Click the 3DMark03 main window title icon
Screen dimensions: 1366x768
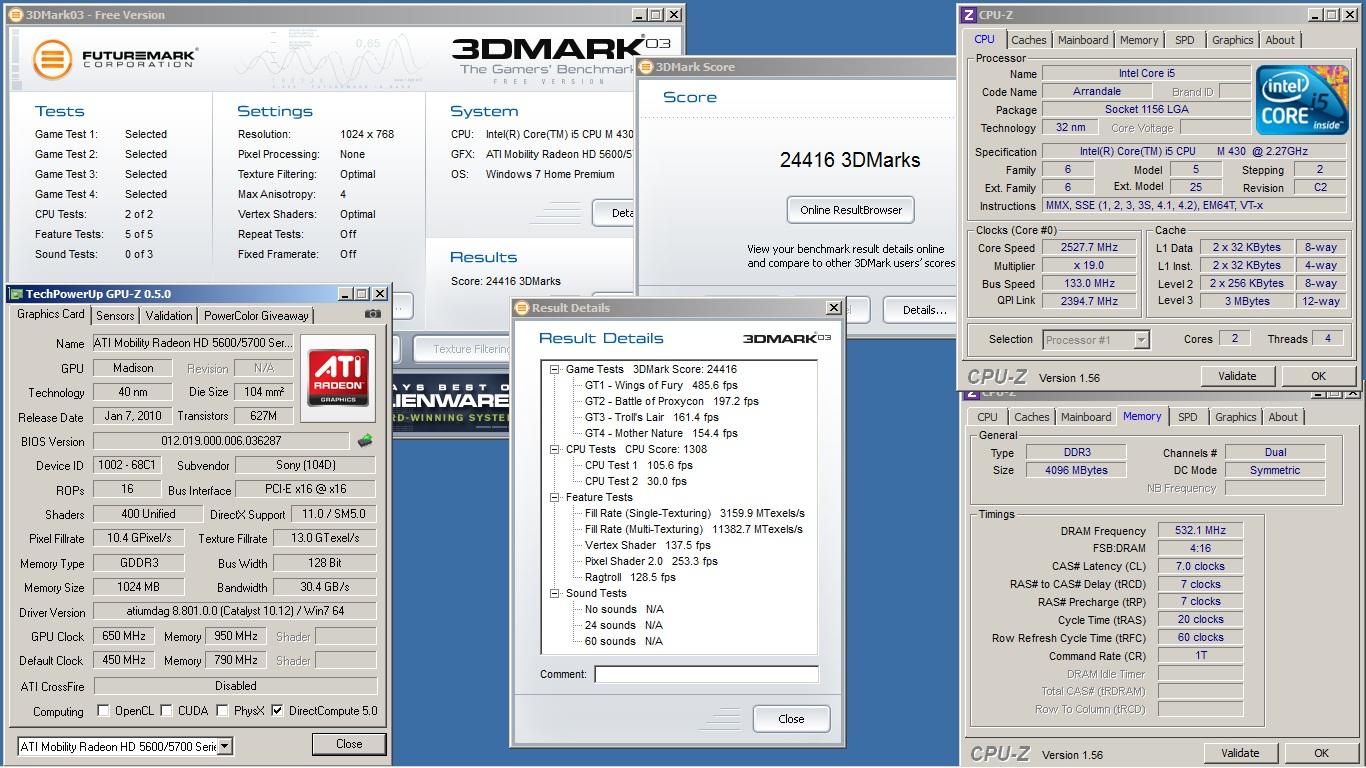tap(18, 15)
